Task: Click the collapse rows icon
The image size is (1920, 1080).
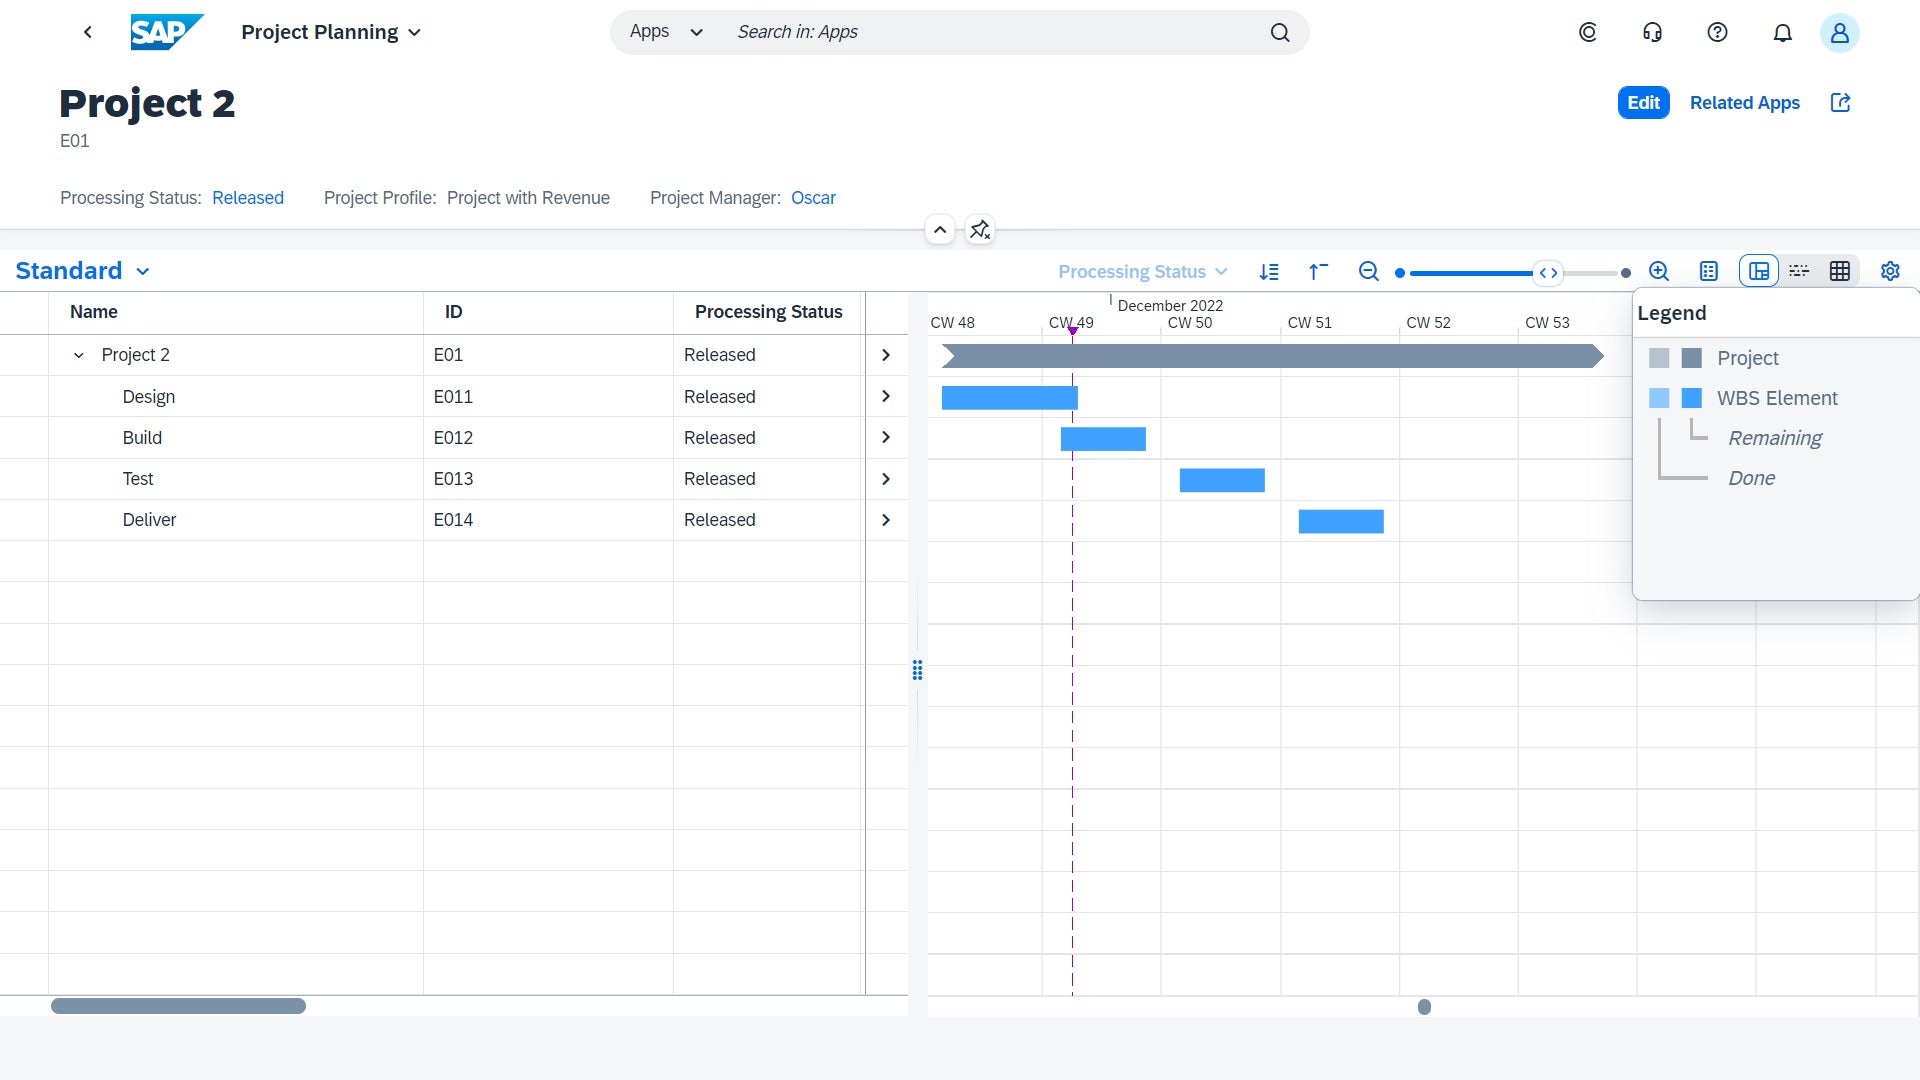Action: (1318, 272)
